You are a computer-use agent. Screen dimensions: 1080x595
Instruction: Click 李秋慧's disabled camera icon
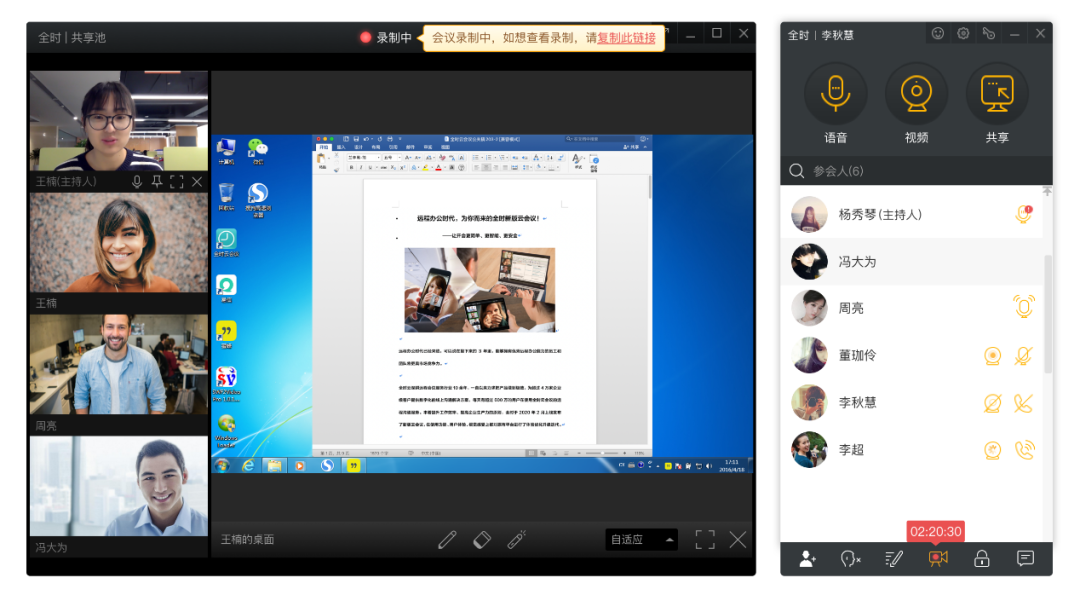tap(993, 403)
